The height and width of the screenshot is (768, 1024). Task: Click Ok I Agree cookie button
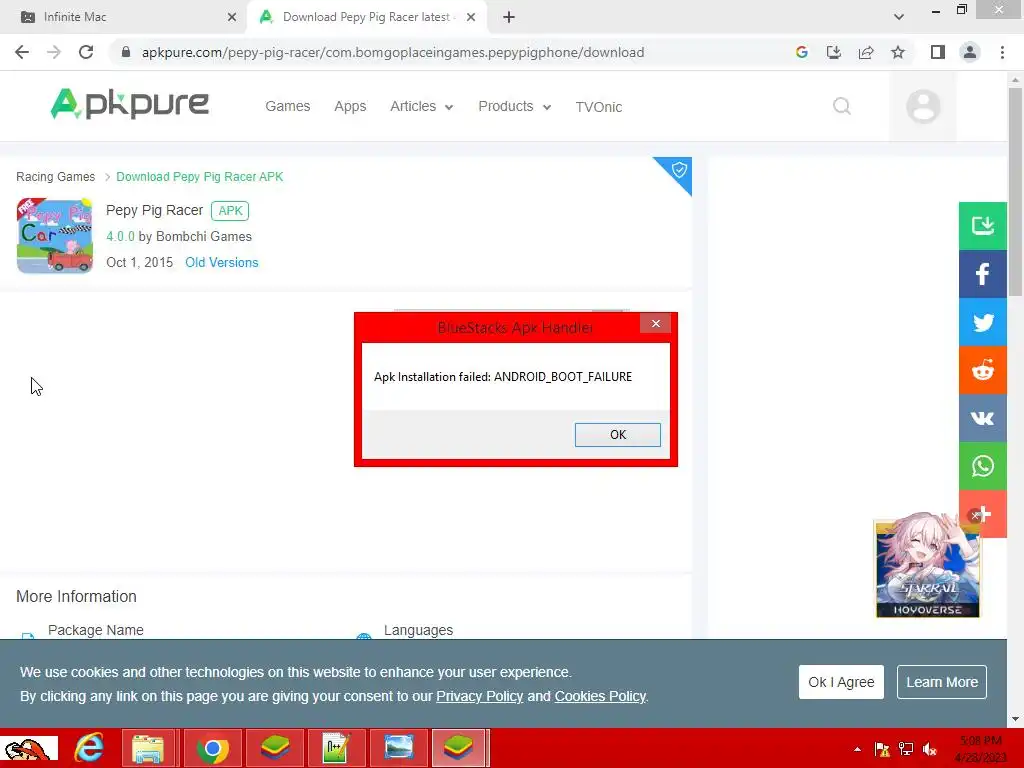click(841, 682)
